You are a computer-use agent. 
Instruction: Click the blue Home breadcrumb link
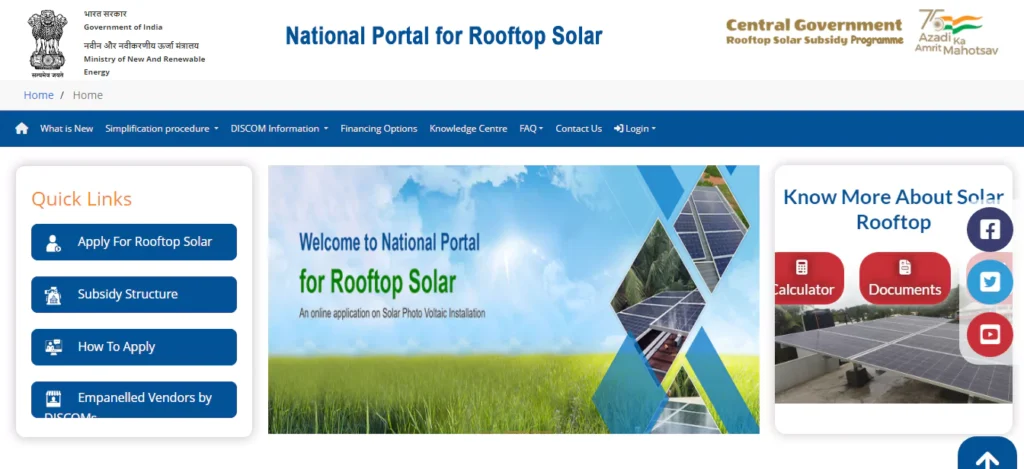pos(39,95)
